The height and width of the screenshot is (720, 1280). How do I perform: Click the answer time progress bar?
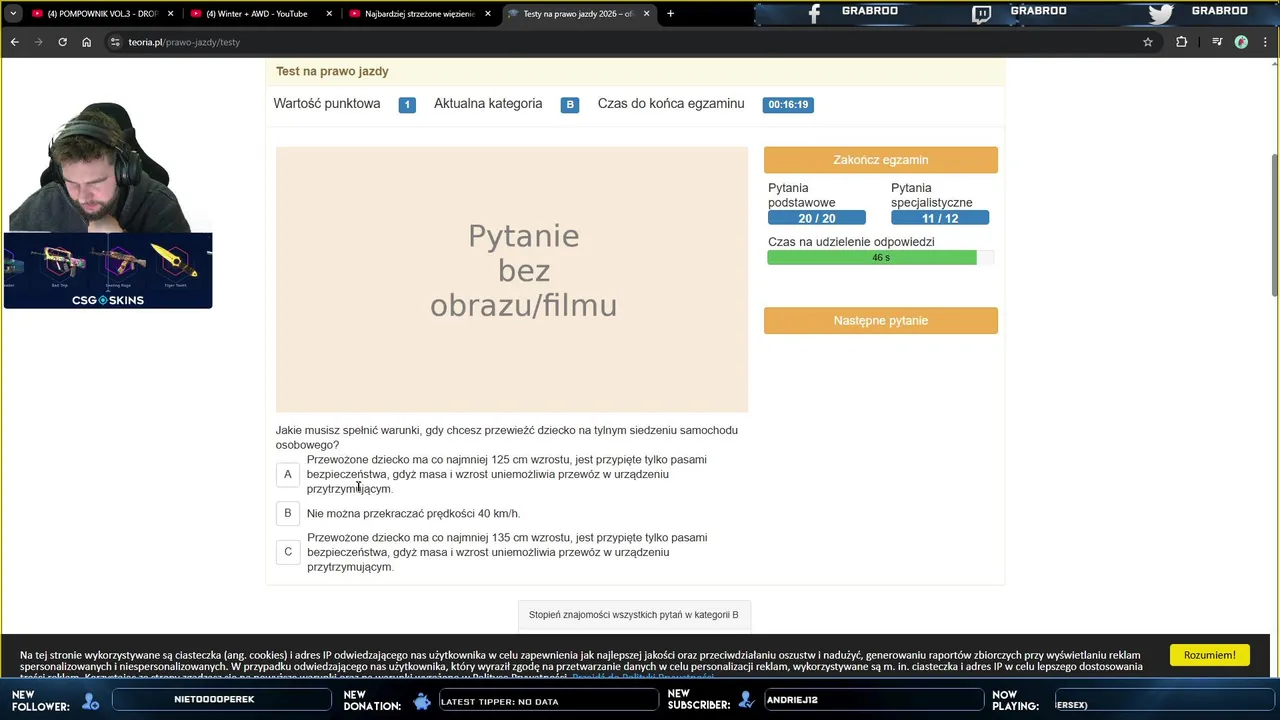pos(880,258)
